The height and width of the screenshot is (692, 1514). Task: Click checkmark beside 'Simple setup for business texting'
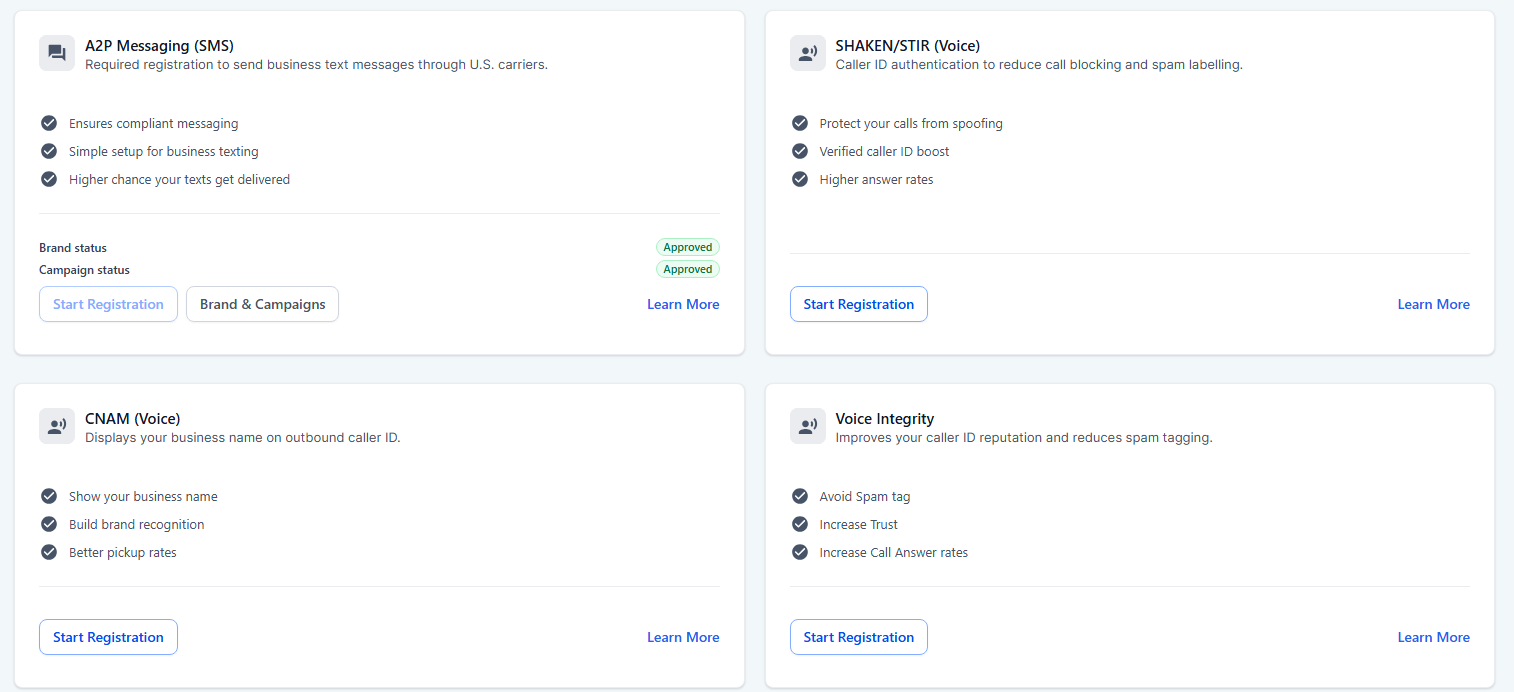point(48,151)
